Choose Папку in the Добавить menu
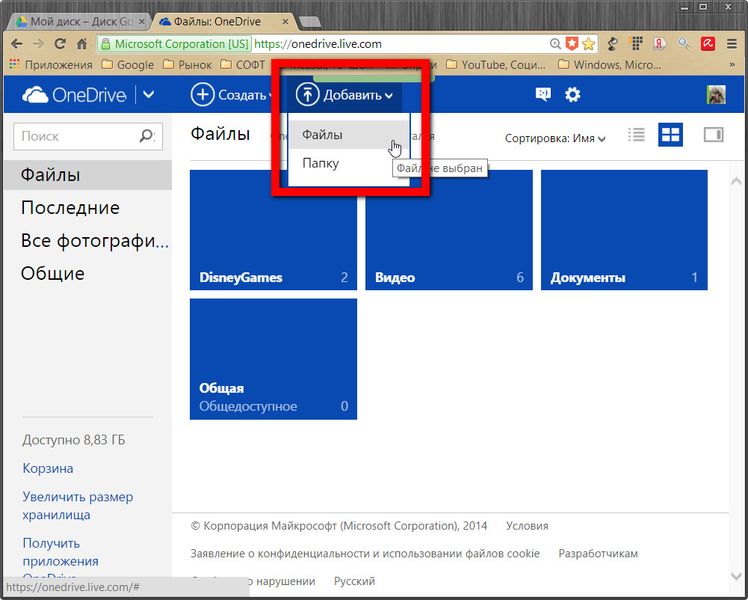748x600 pixels. (349, 163)
